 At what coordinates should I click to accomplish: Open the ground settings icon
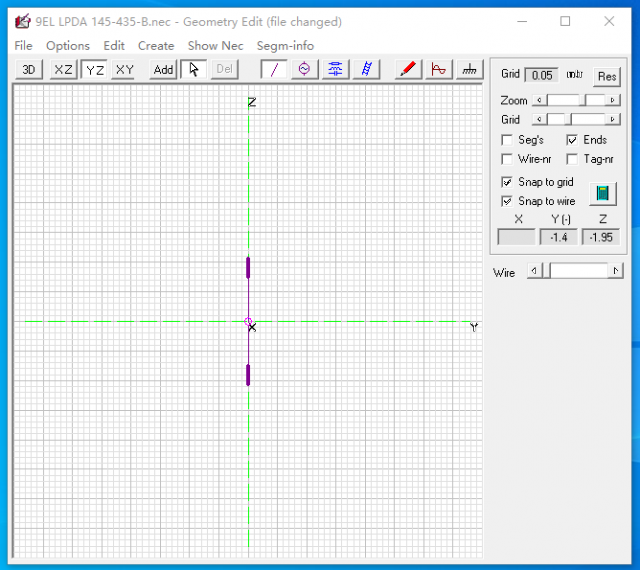[x=470, y=69]
